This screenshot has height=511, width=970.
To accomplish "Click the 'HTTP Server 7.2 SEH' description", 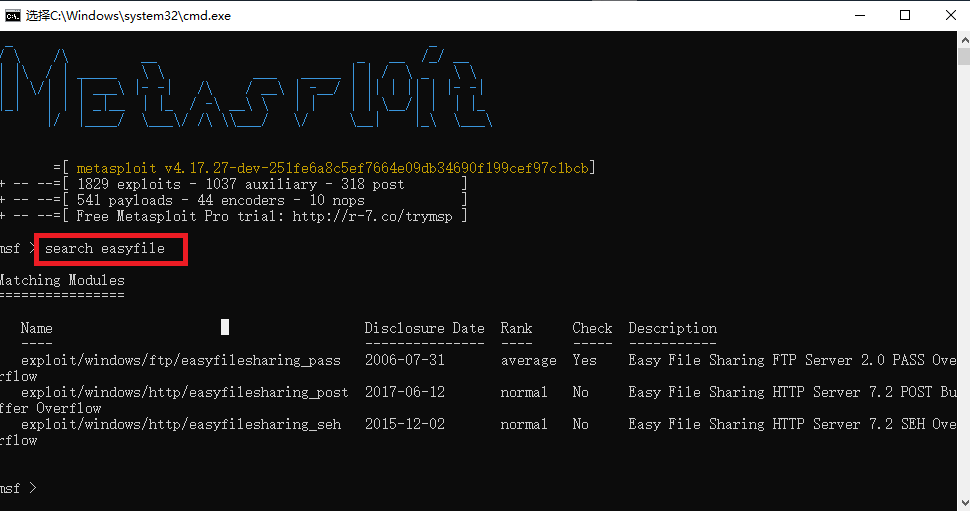I will coord(849,425).
